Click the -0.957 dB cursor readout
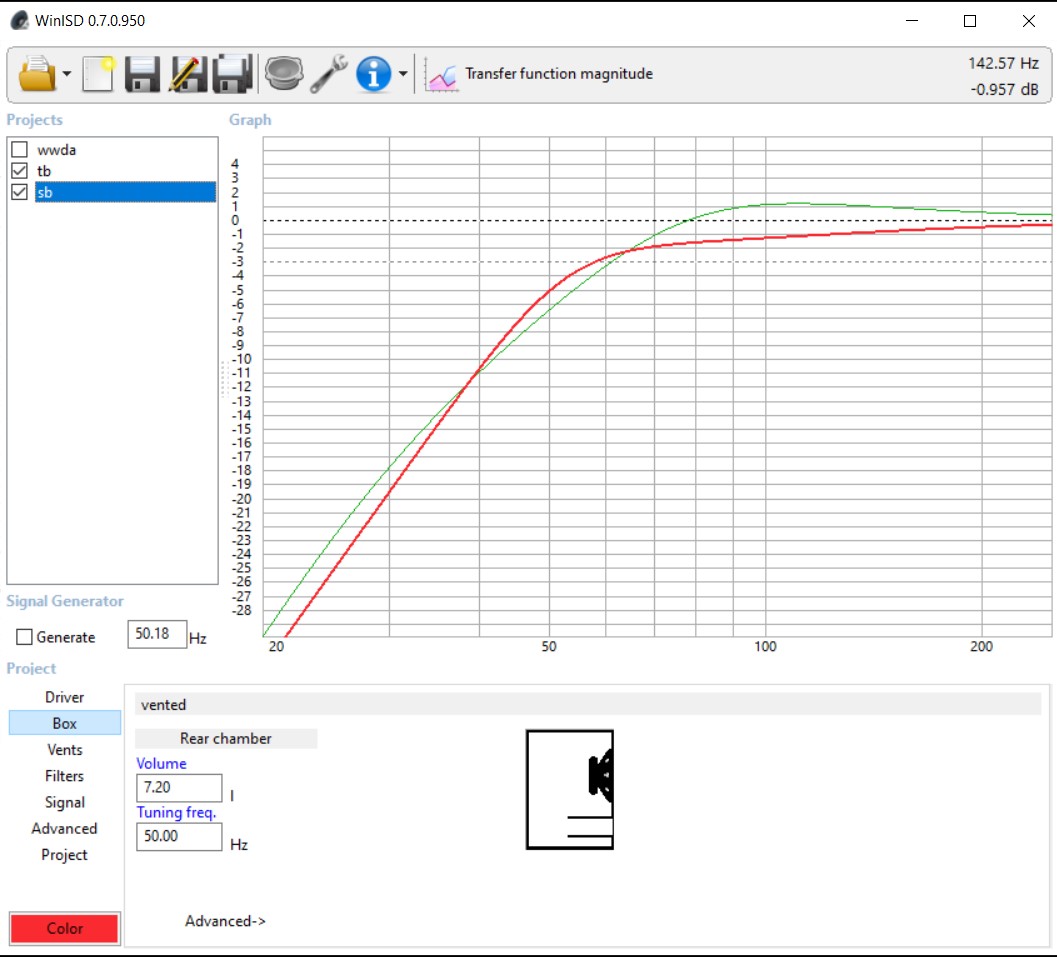This screenshot has height=957, width=1057. (1004, 89)
